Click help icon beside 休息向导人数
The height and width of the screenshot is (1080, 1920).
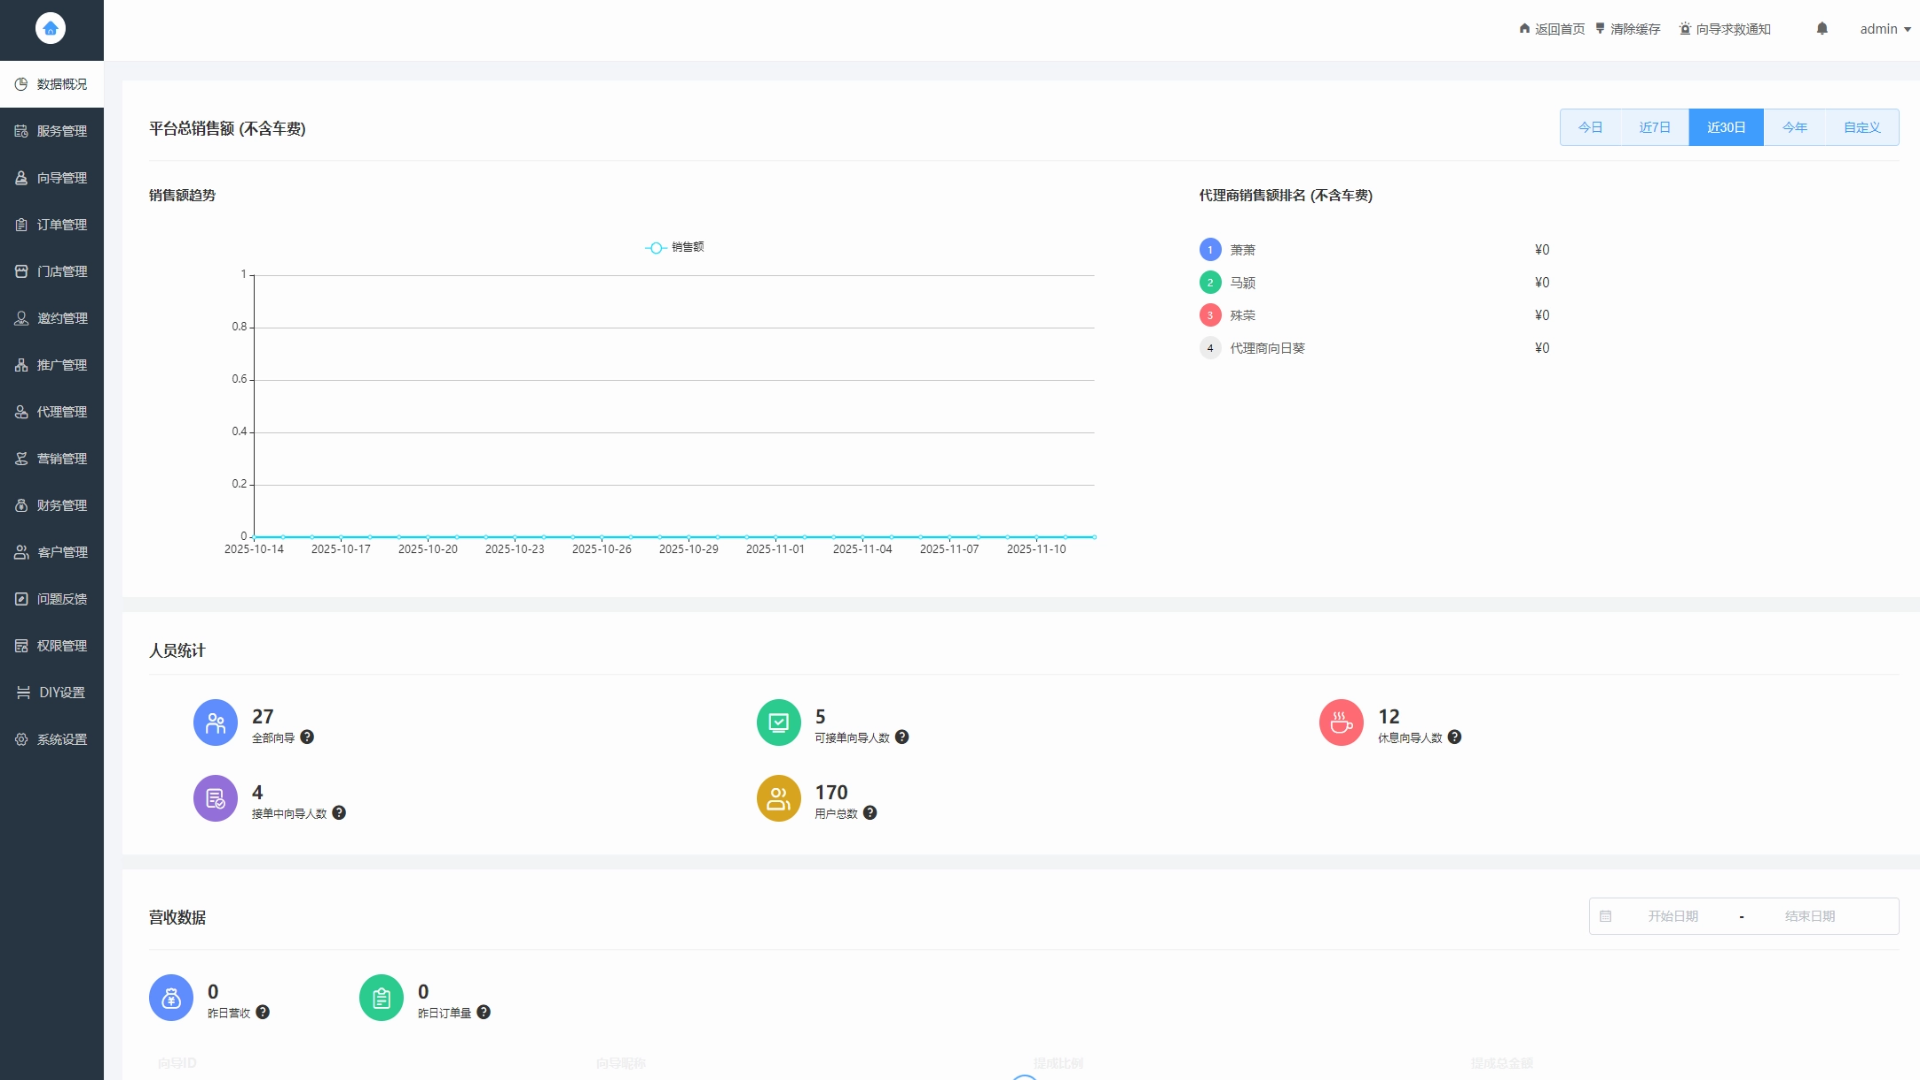tap(1455, 737)
